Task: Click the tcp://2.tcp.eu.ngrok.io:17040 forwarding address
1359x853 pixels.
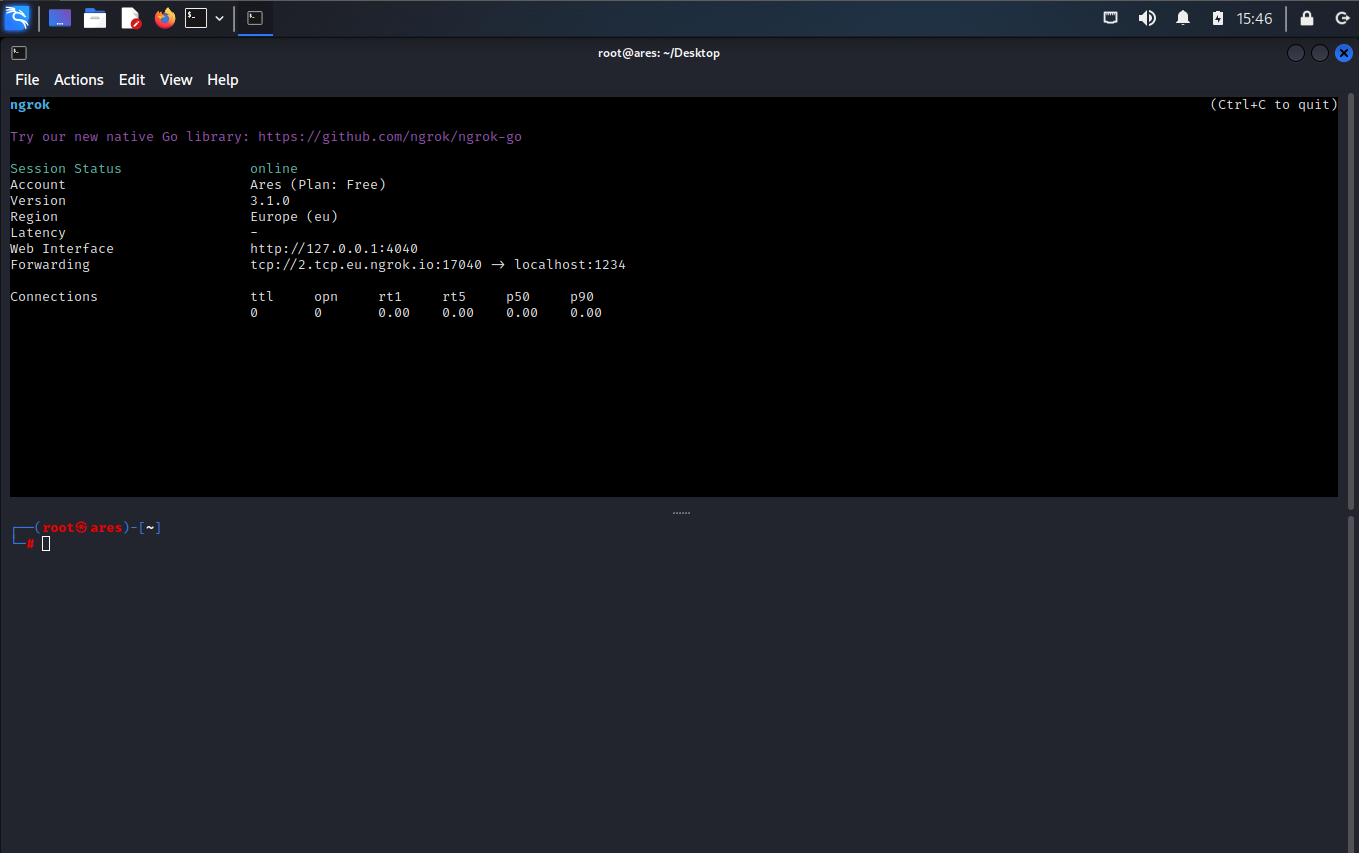Action: coord(366,265)
